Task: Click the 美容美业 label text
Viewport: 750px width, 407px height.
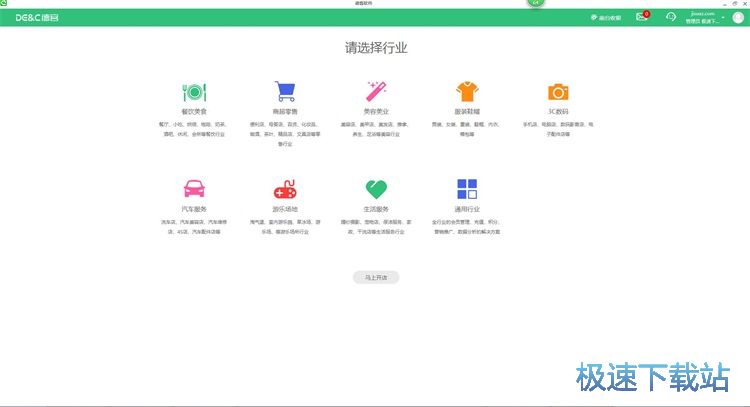Action: 376,111
